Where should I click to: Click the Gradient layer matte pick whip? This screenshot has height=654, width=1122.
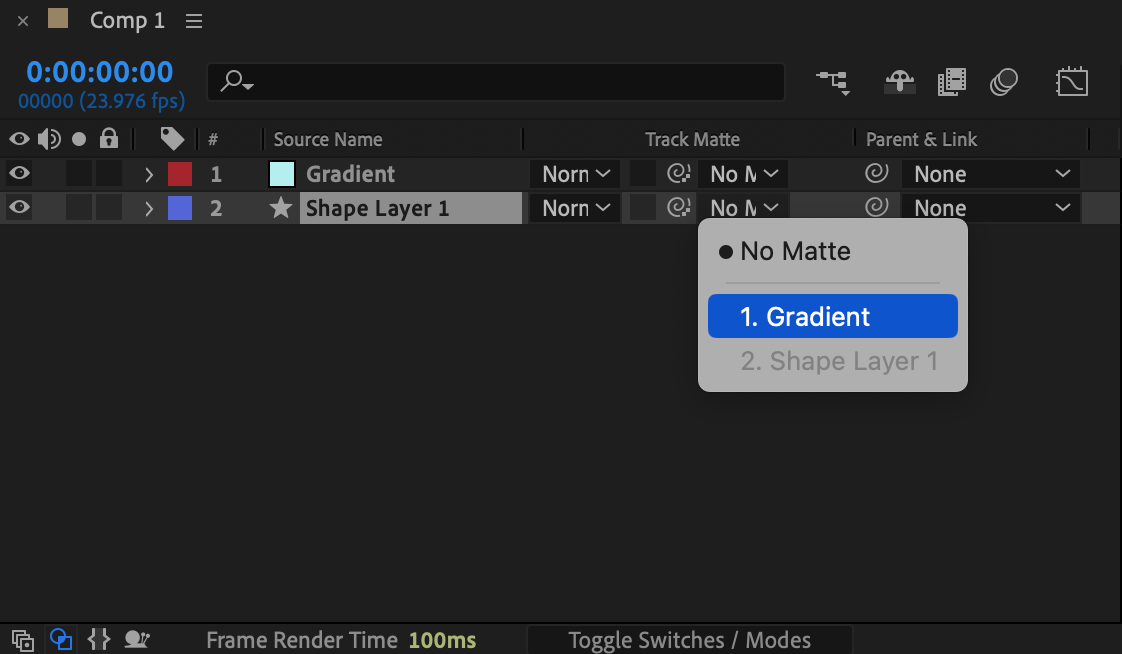click(679, 174)
